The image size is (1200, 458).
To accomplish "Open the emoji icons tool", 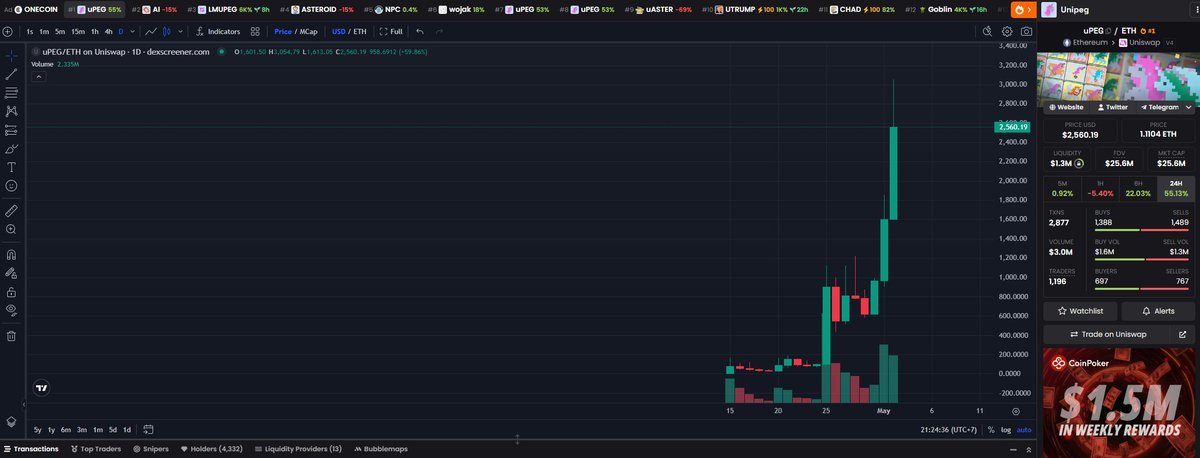I will (11, 185).
